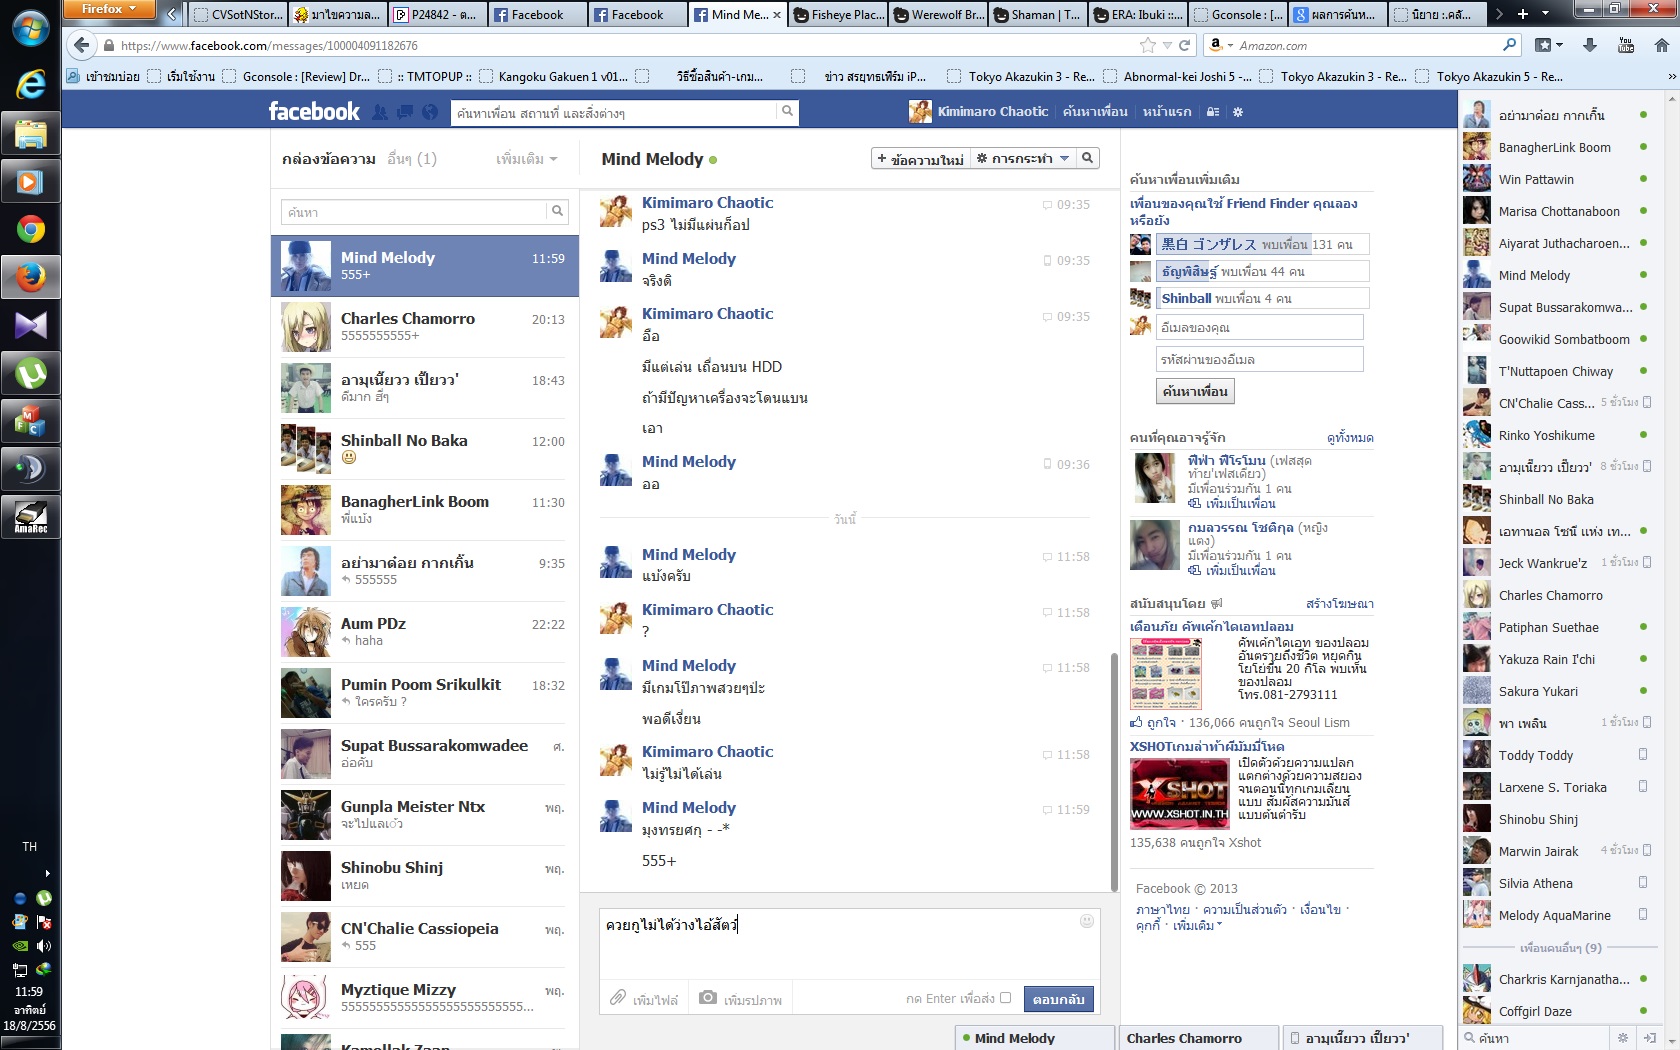This screenshot has width=1680, height=1050.
Task: Open the การกระทำ actions dropdown
Action: [1023, 158]
